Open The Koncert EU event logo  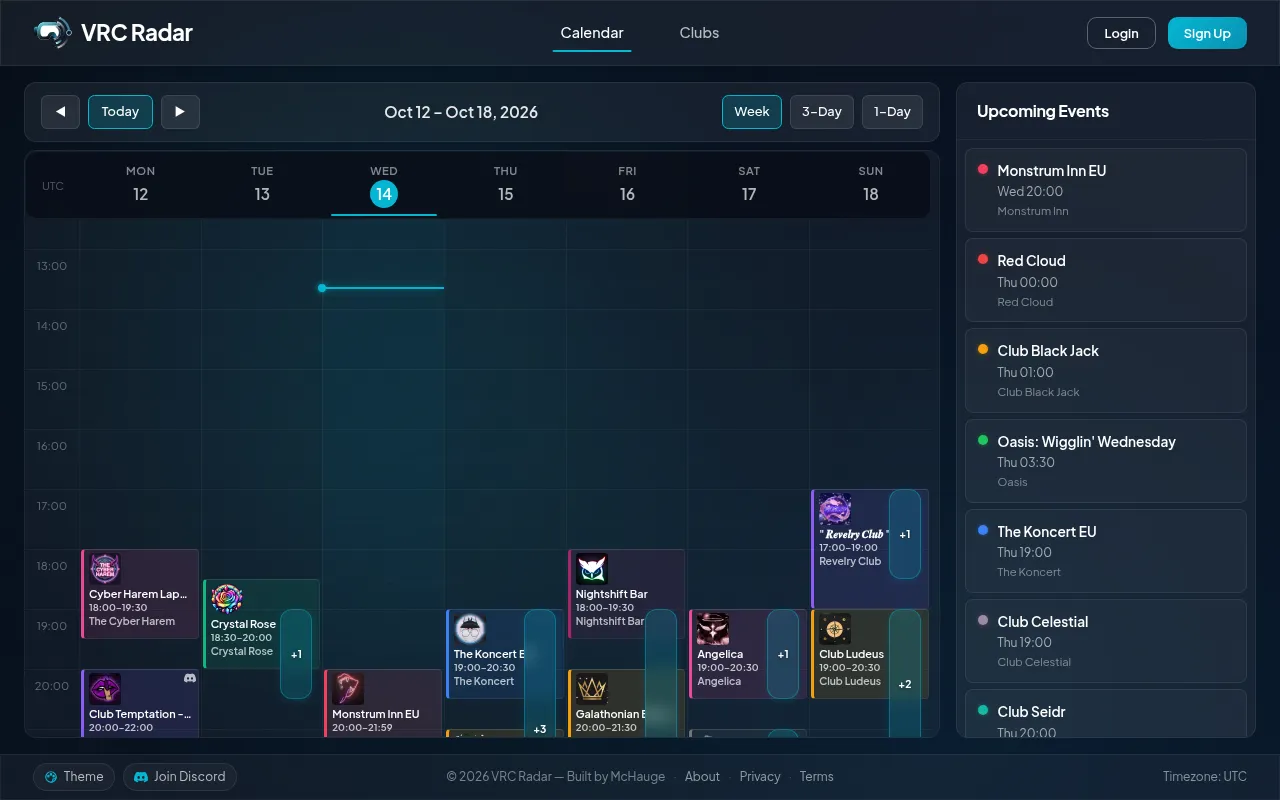(470, 630)
